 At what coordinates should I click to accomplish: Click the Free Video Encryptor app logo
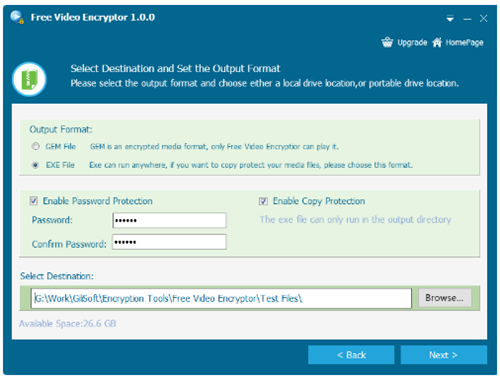[17, 17]
